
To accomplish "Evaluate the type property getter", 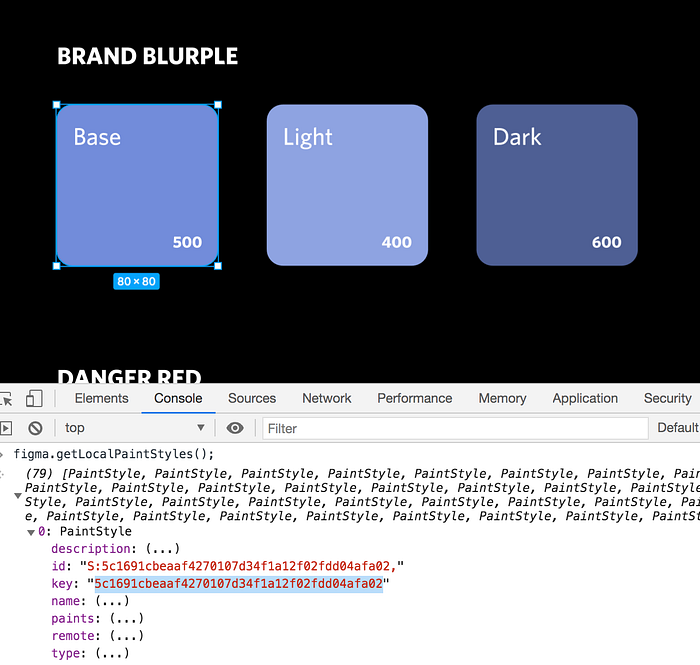I will 112,653.
